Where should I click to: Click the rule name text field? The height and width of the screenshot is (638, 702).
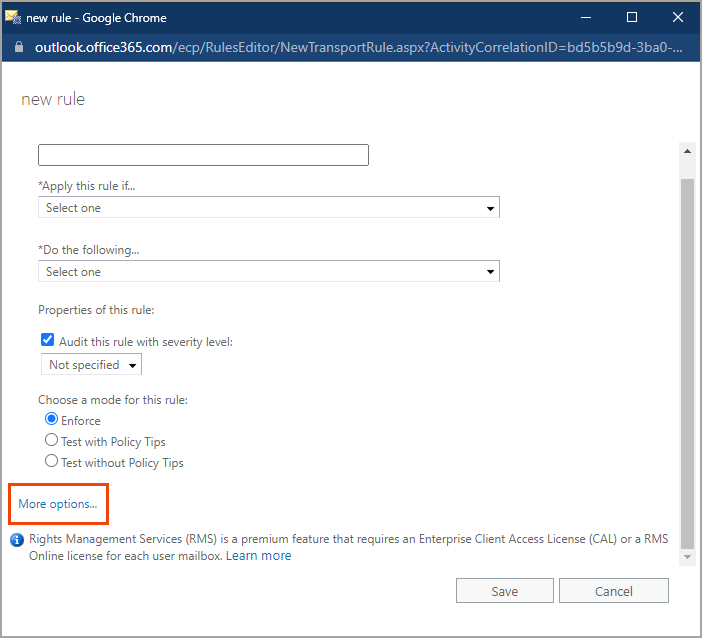click(203, 155)
